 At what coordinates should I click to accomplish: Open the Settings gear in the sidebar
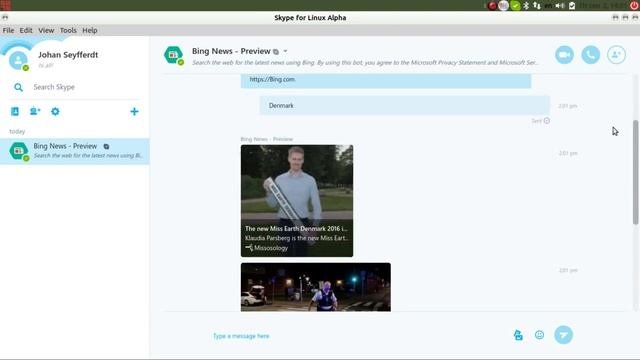click(55, 111)
